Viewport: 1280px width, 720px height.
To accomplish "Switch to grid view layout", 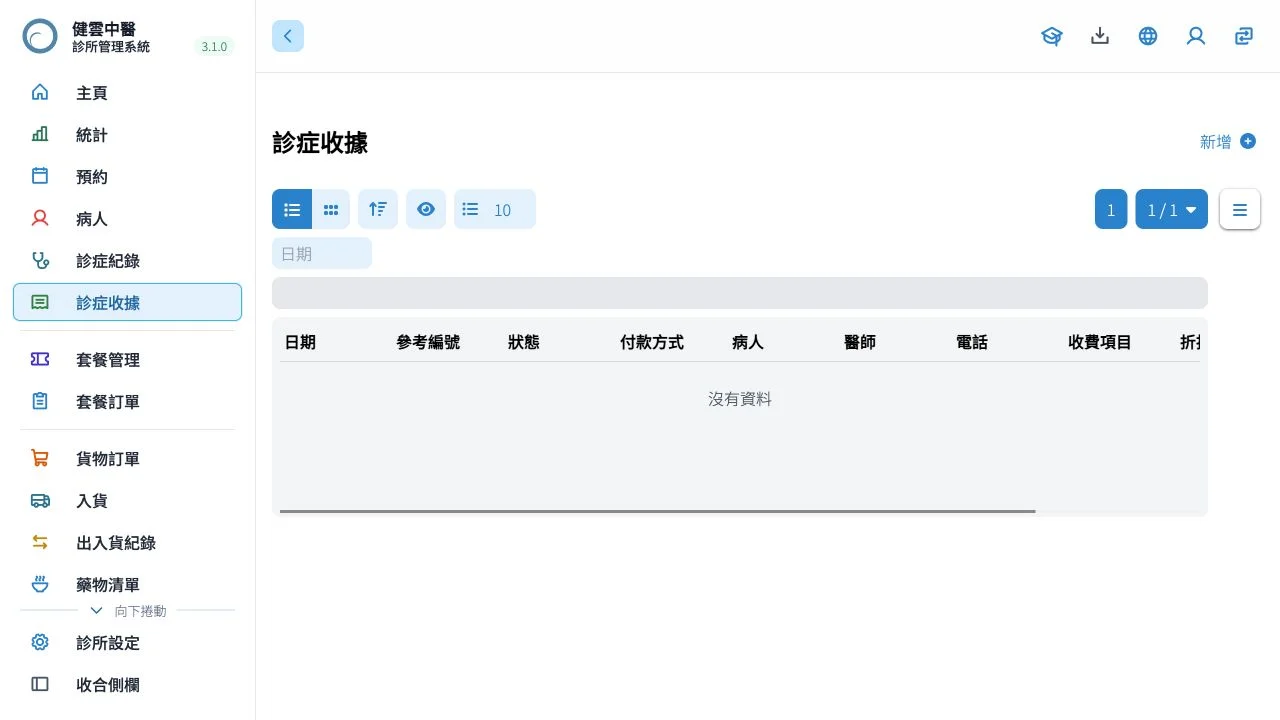I will click(x=331, y=209).
